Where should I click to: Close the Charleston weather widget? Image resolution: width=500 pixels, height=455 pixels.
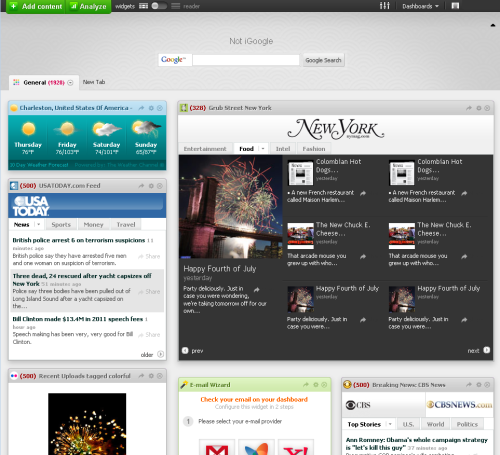click(x=160, y=108)
